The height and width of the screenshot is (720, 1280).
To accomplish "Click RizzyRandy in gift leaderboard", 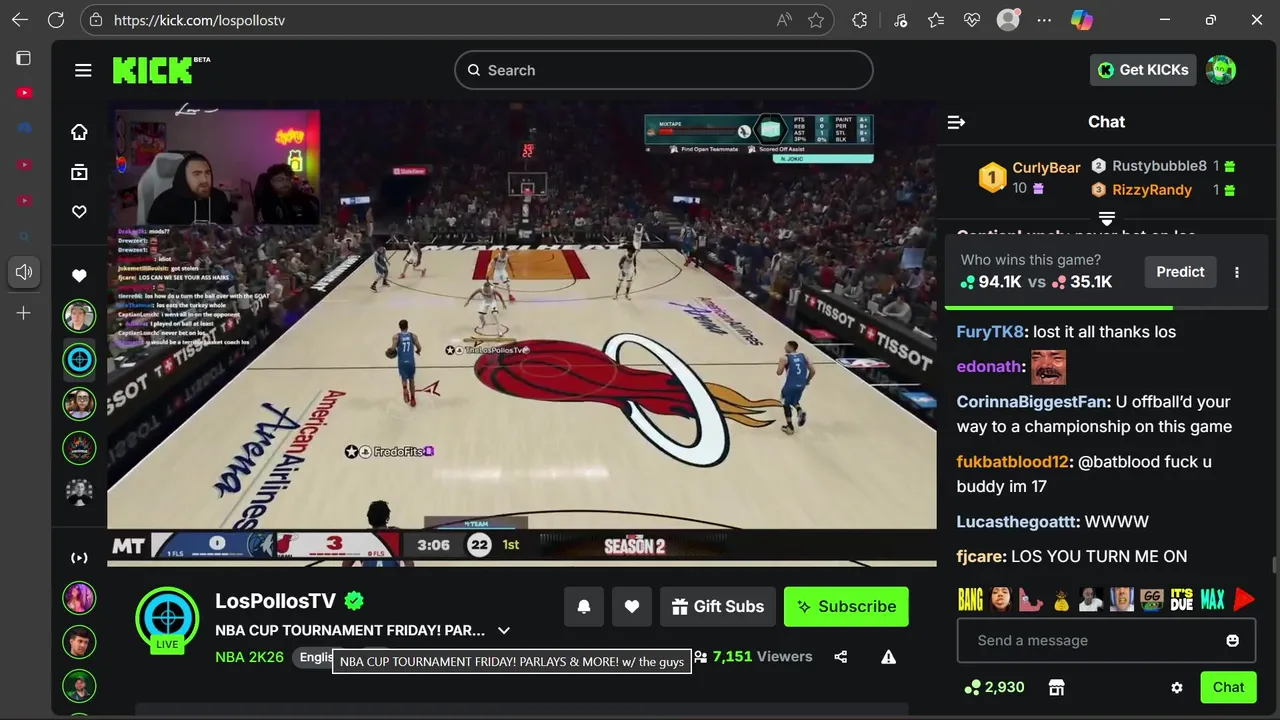I will [x=1152, y=190].
